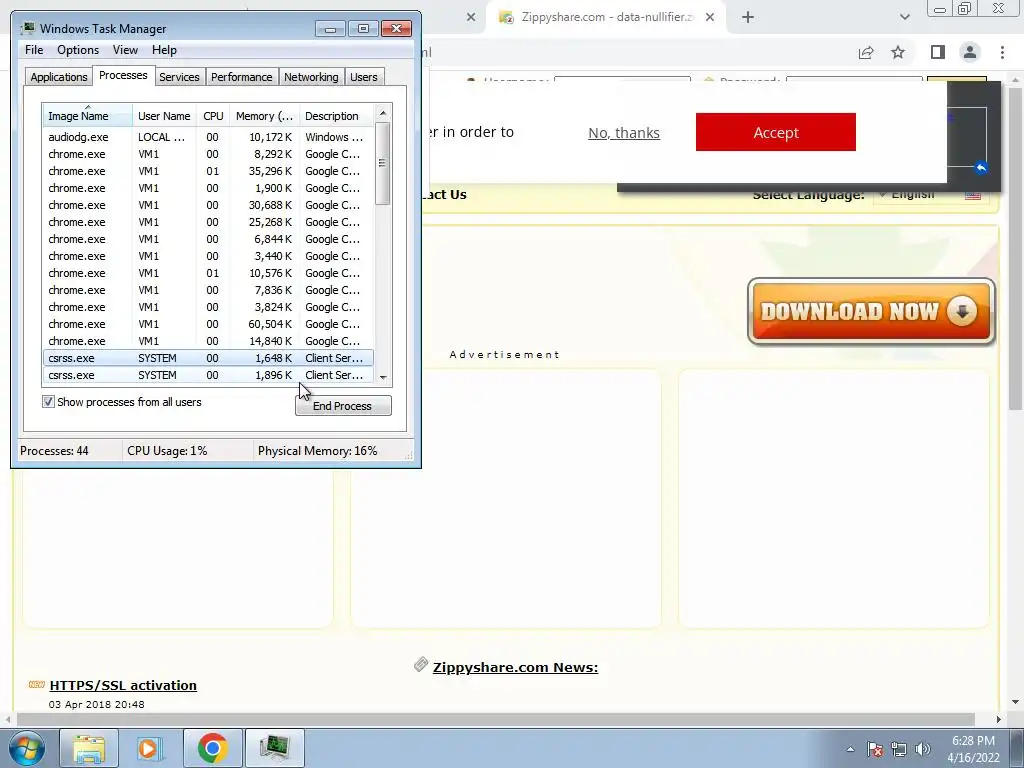Switch to the Performance tab

click(x=241, y=77)
